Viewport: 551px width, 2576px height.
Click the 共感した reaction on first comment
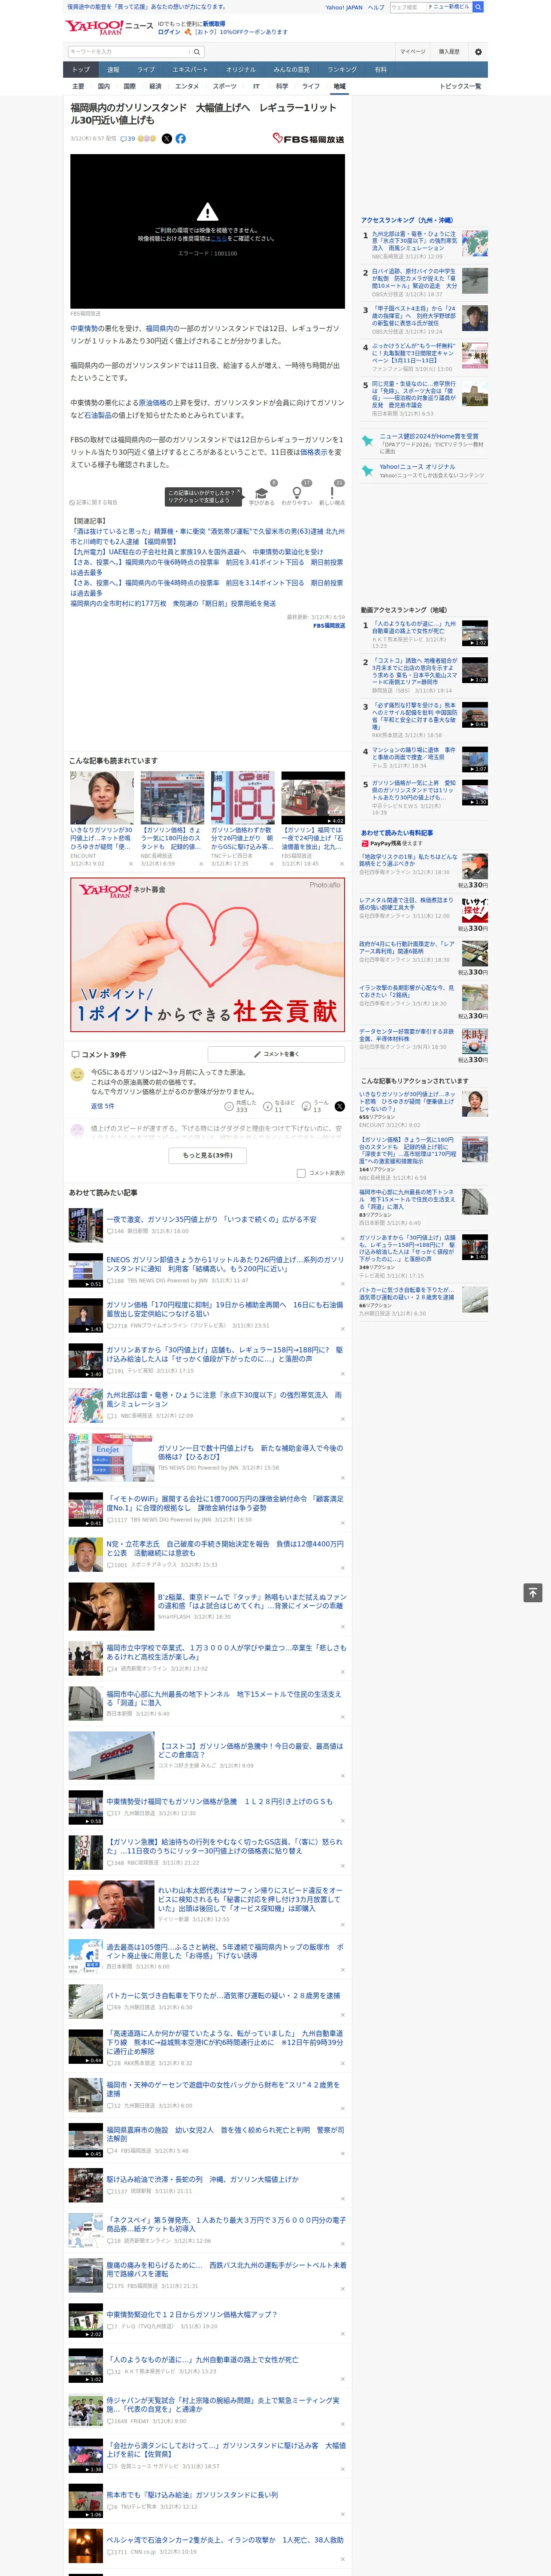point(242,1106)
